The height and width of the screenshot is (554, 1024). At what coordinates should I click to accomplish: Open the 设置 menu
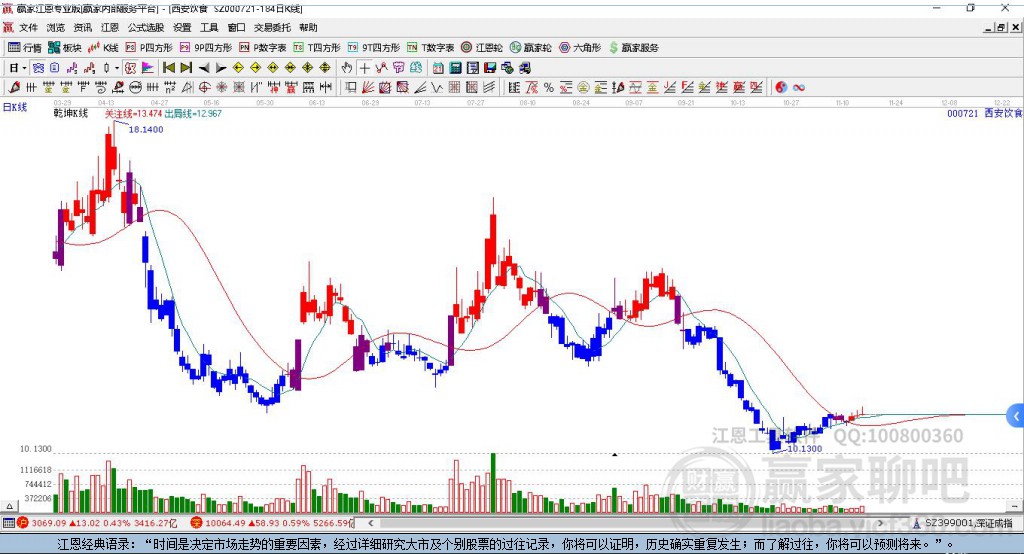(x=182, y=27)
